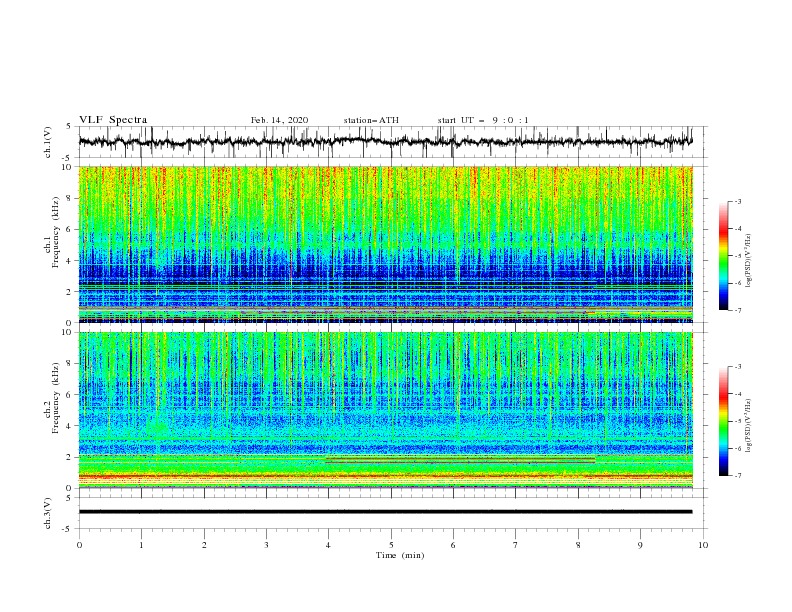Click time axis tick label "0"
This screenshot has height=612, width=792.
(79, 545)
